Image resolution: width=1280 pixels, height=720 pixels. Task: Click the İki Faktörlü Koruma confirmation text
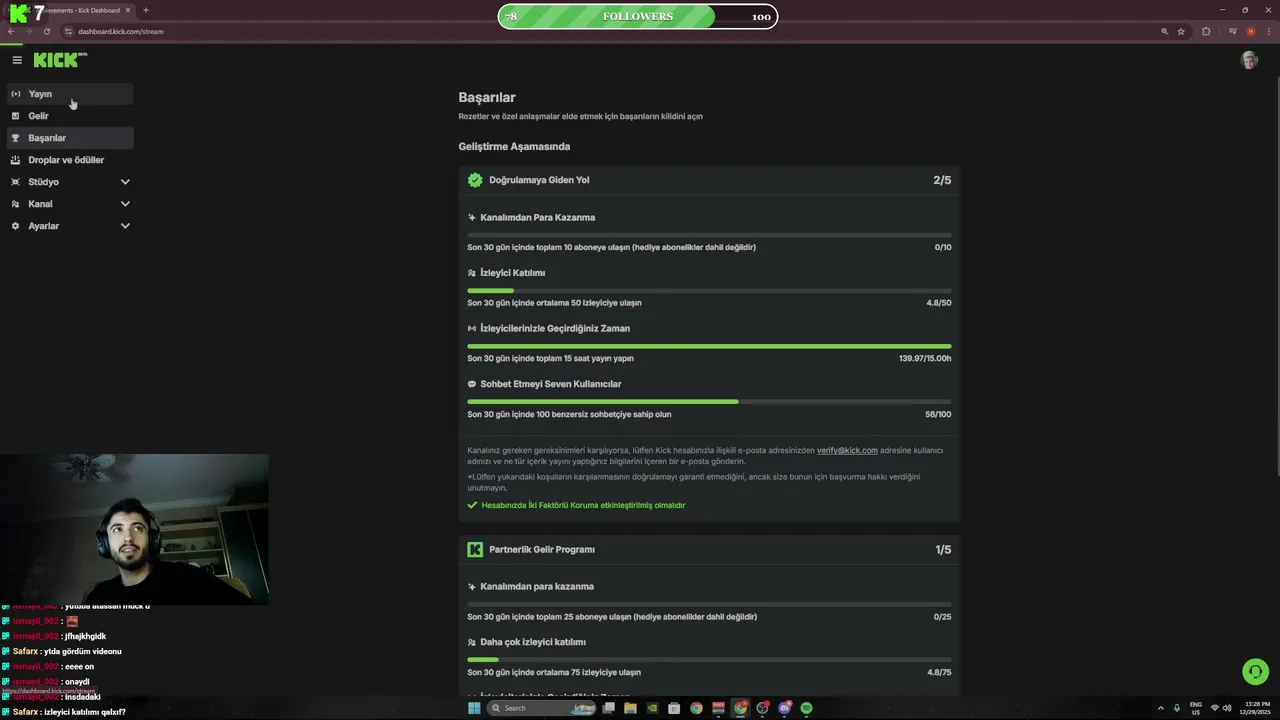(583, 505)
